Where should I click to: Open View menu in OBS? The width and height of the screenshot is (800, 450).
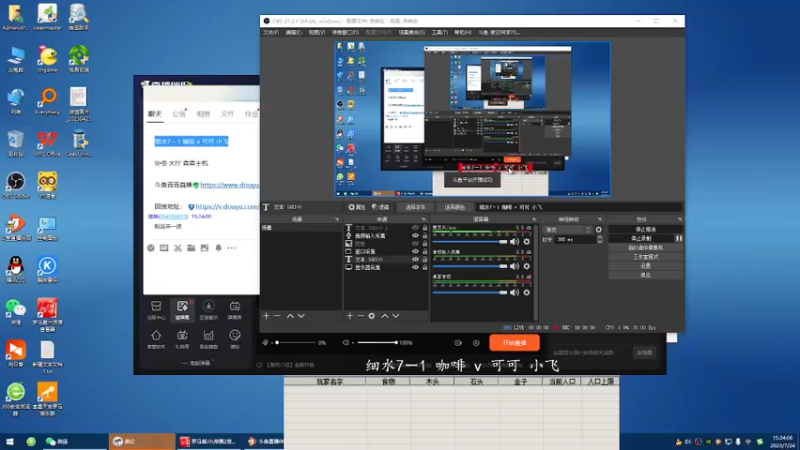click(x=316, y=33)
